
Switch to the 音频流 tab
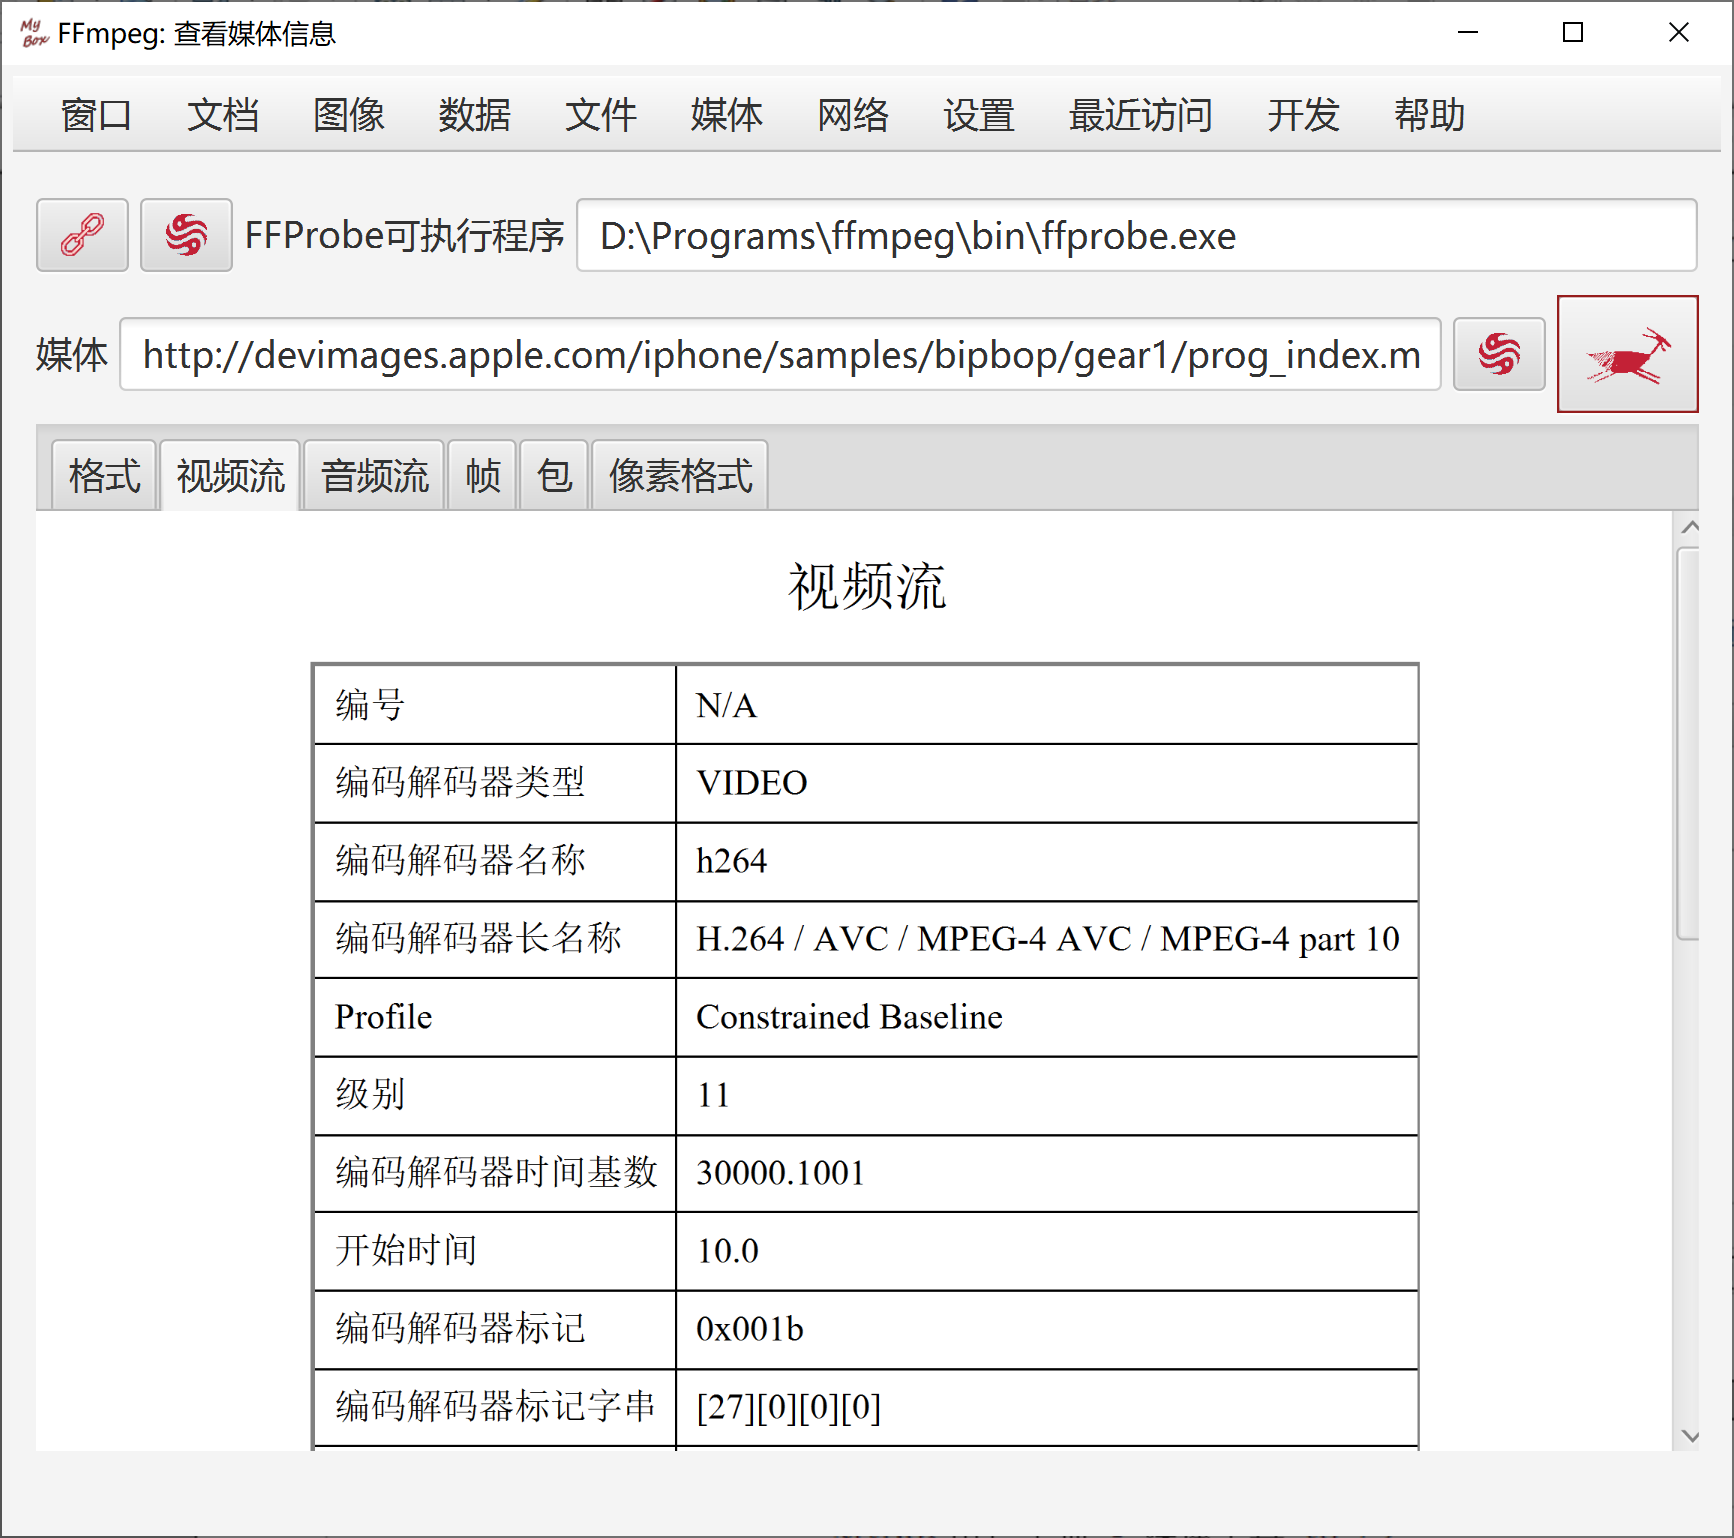click(x=374, y=475)
